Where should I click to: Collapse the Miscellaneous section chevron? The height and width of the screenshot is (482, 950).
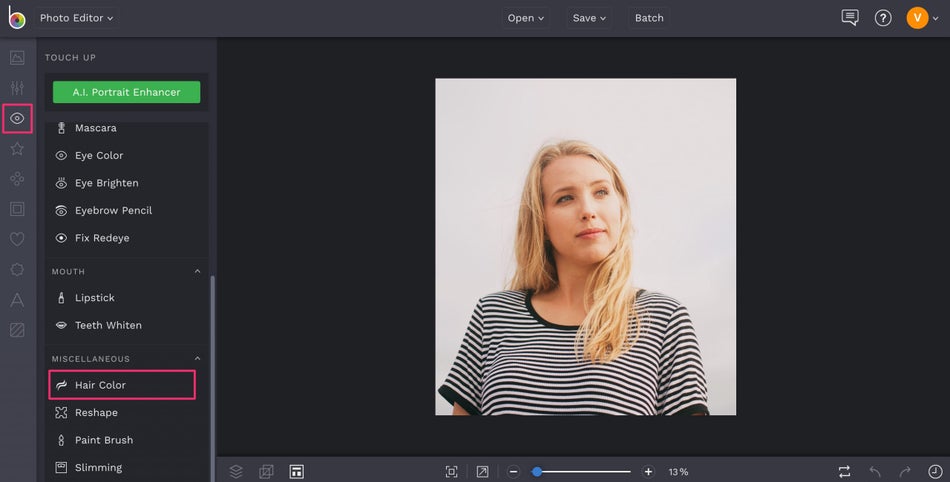pyautogui.click(x=198, y=358)
